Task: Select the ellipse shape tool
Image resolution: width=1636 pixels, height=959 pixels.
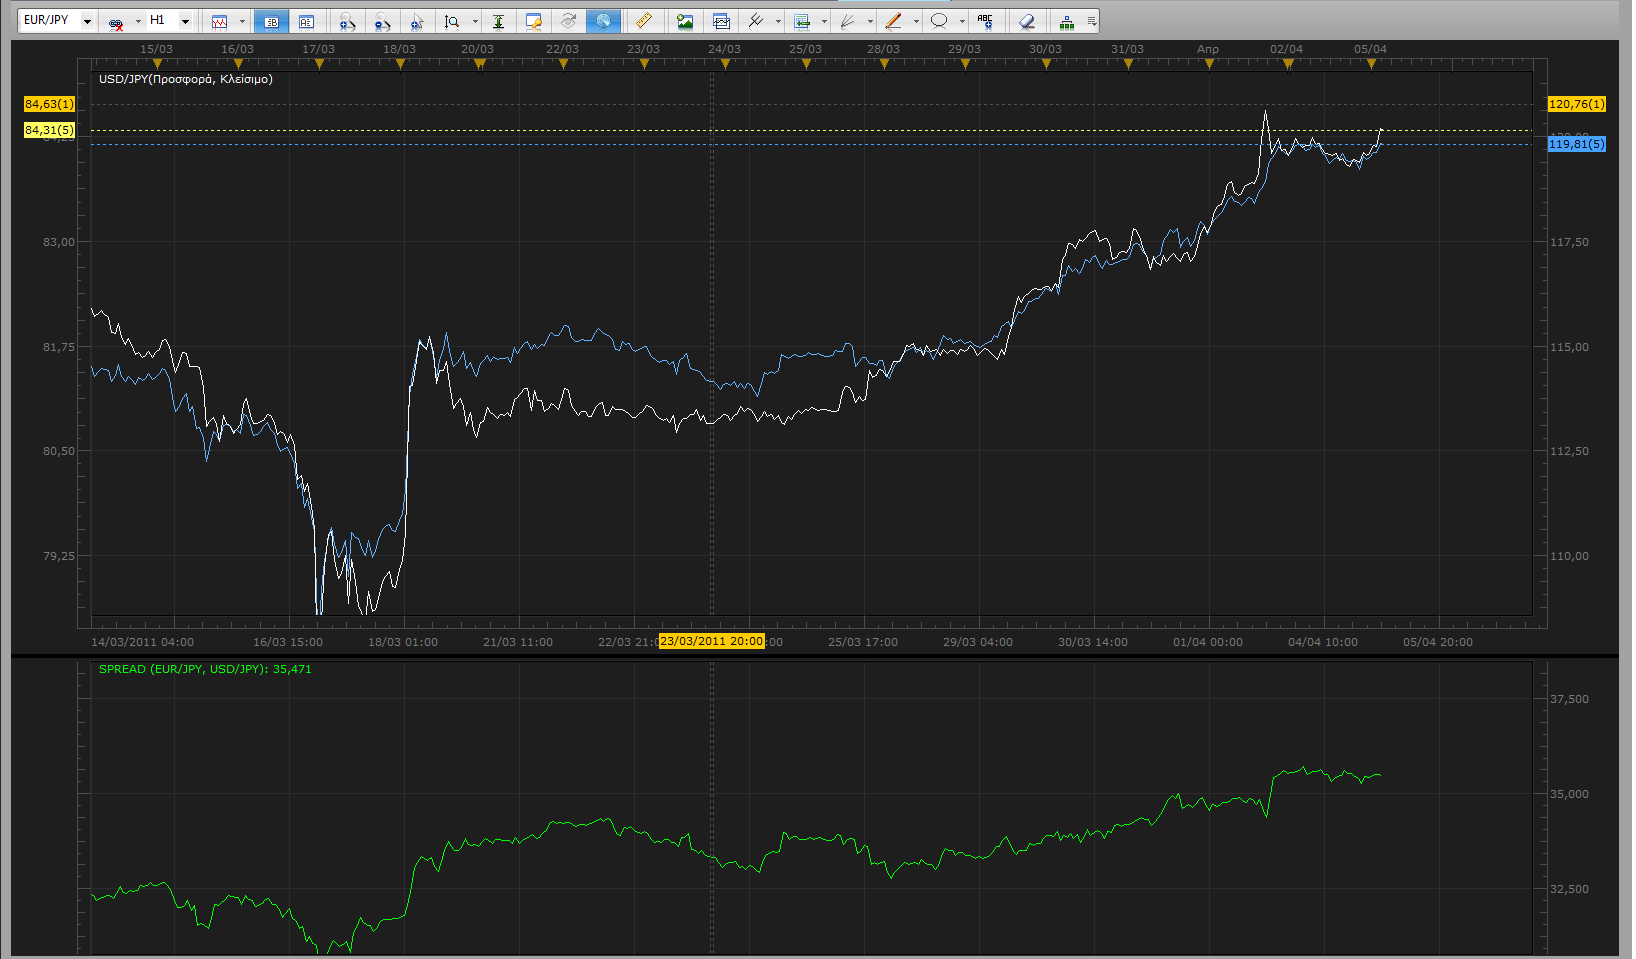Action: pos(939,21)
